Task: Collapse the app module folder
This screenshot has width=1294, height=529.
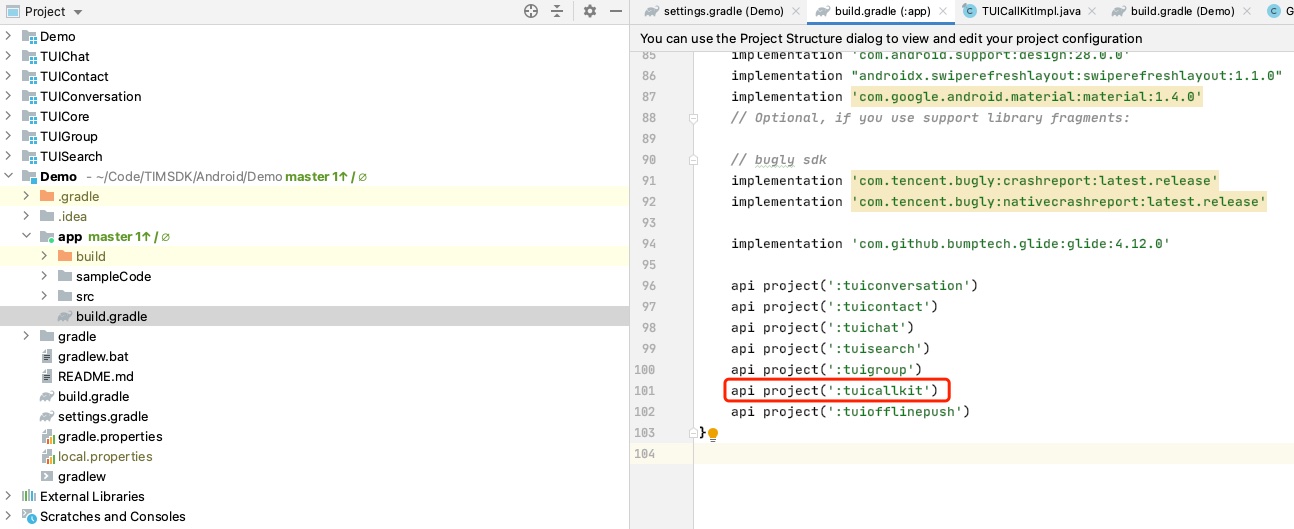Action: pos(27,236)
